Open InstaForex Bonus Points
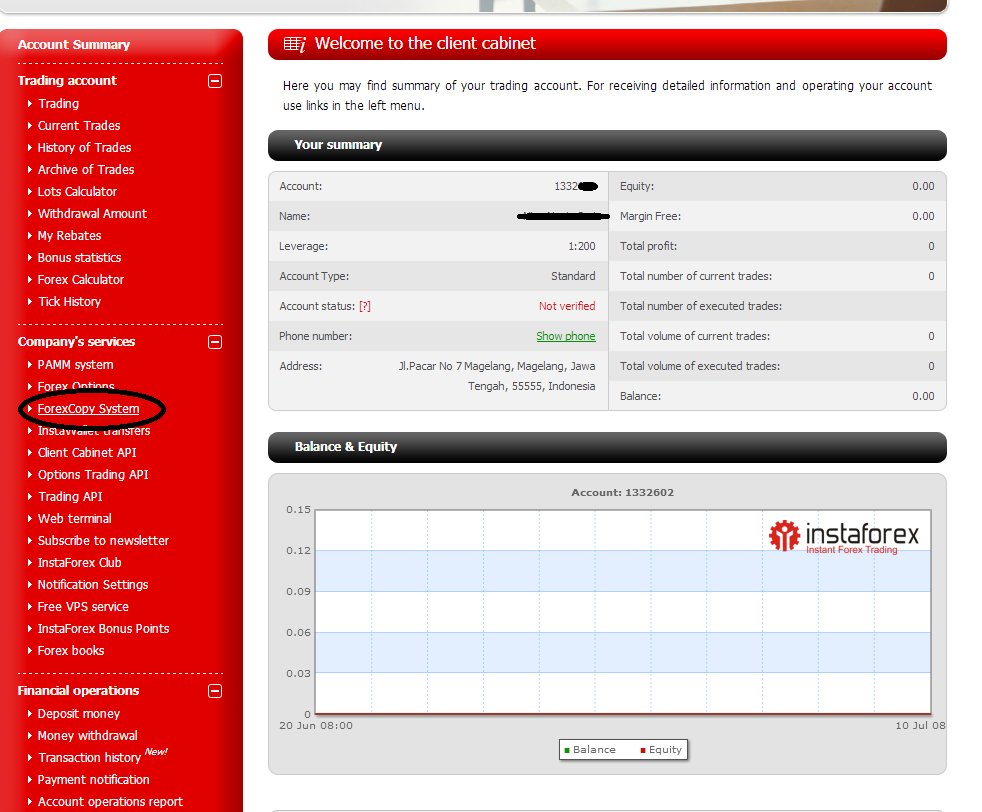The height and width of the screenshot is (812, 982). point(103,628)
